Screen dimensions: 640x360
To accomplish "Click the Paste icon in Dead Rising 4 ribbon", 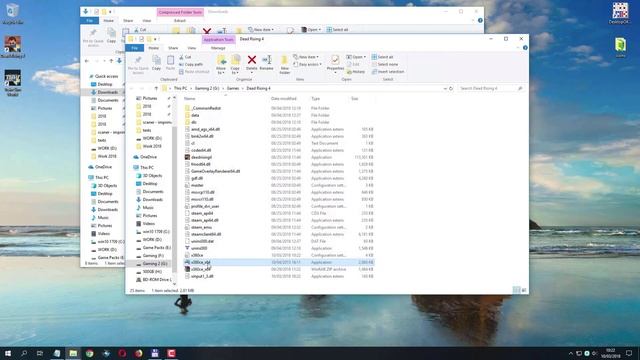I will tap(170, 63).
